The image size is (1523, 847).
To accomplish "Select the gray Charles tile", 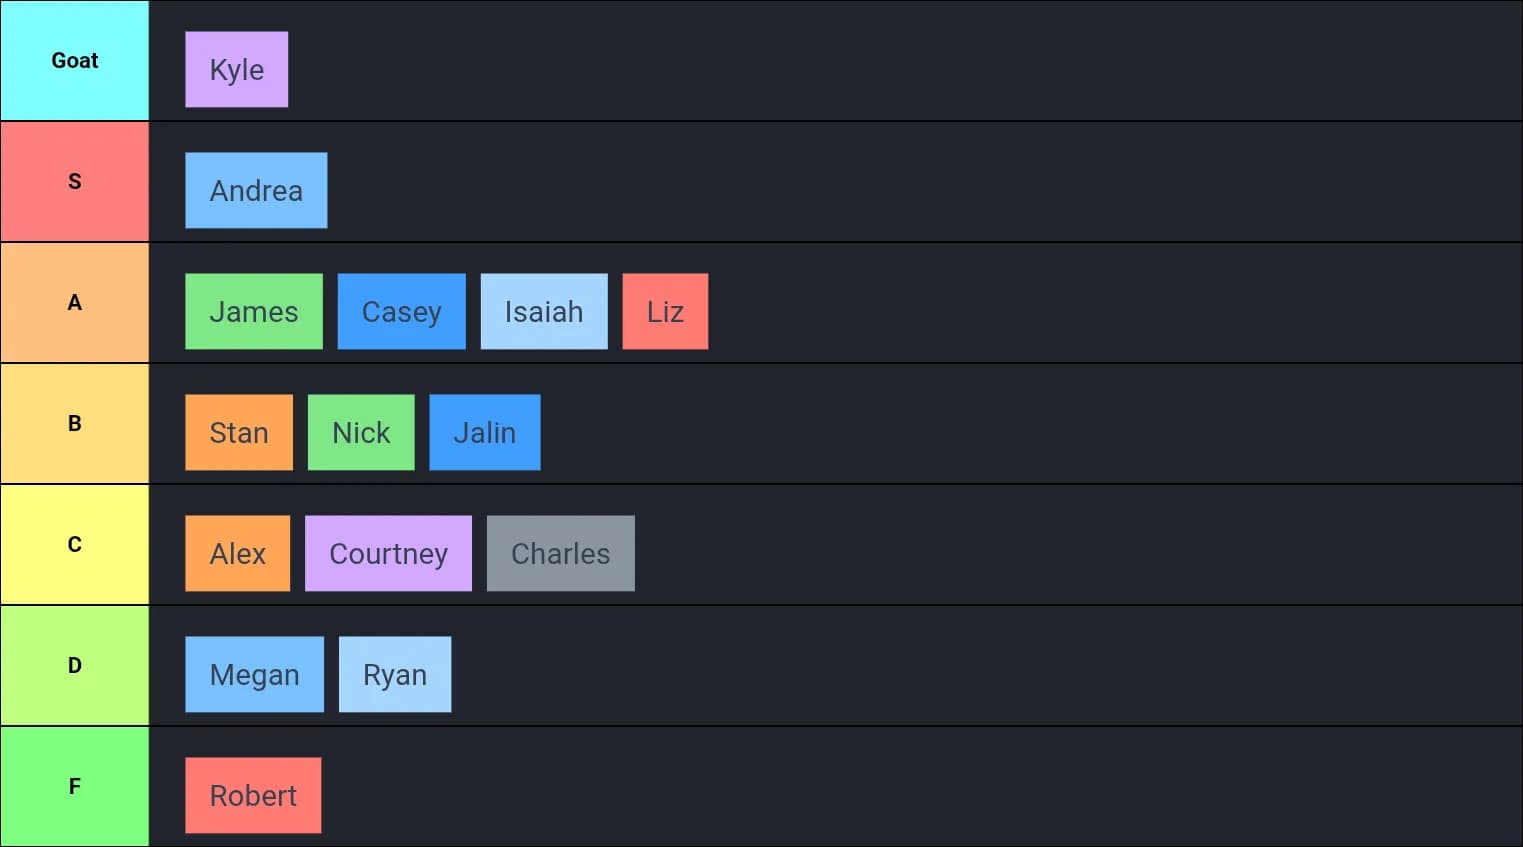I will pos(561,553).
